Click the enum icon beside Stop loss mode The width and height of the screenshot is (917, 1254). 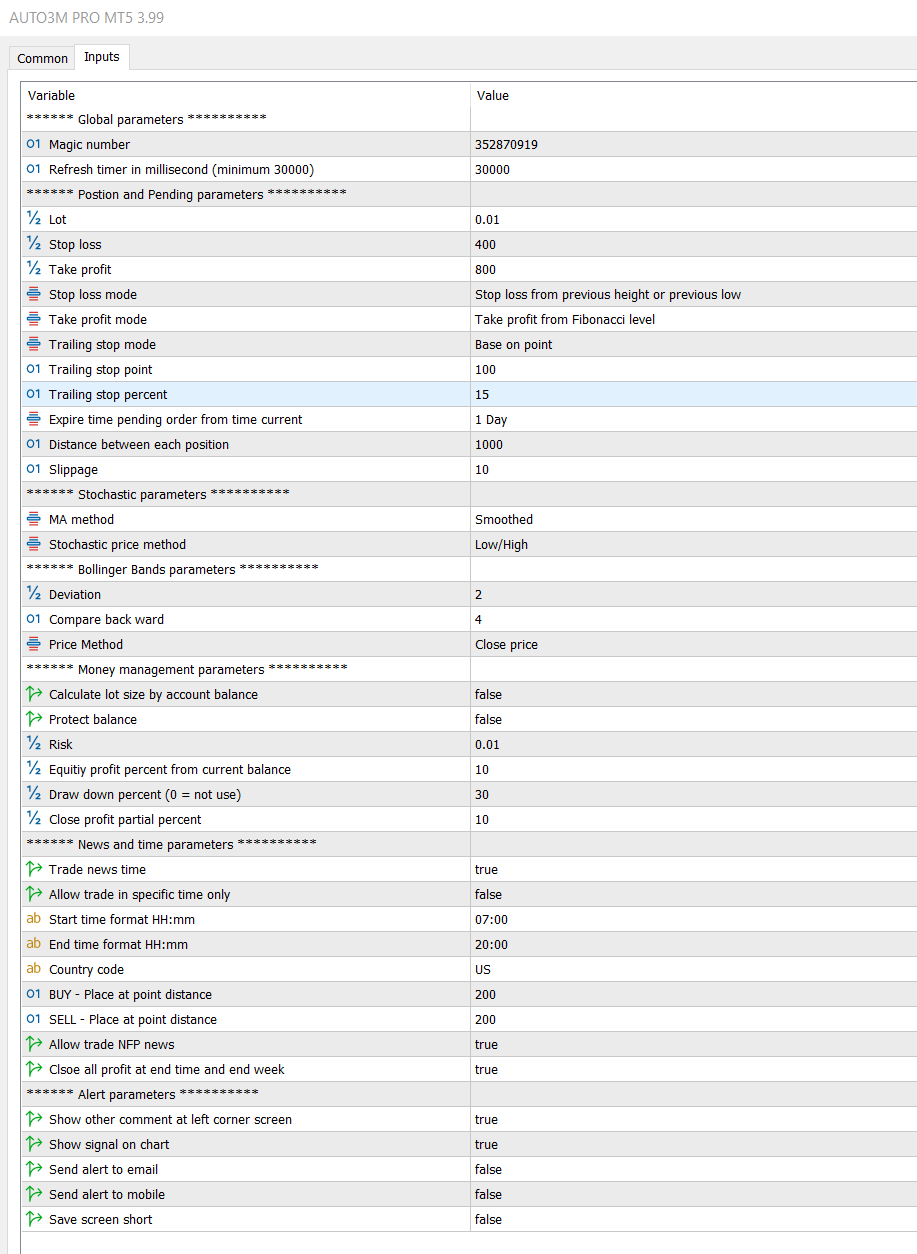[34, 294]
